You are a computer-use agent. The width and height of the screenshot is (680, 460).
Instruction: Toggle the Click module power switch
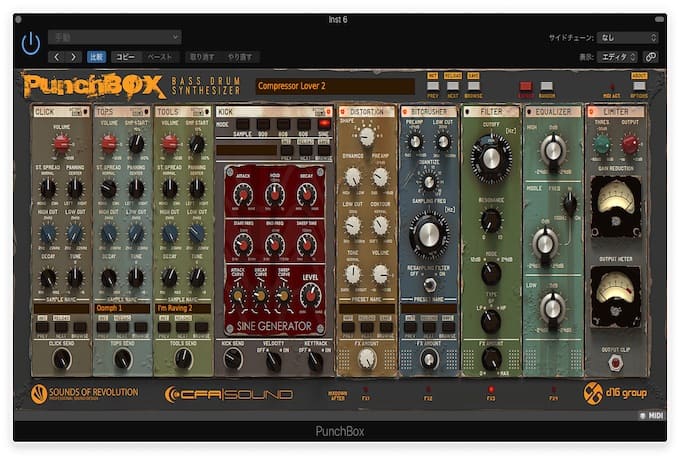pos(86,112)
